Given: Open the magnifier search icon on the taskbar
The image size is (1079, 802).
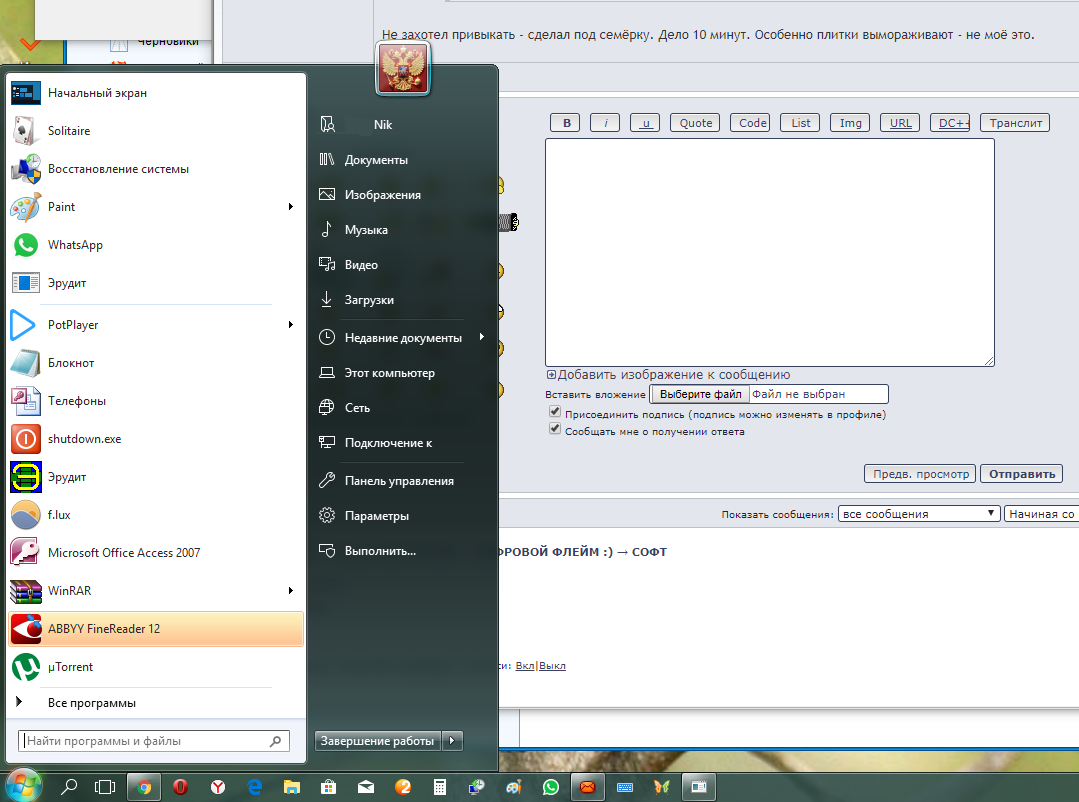Looking at the screenshot, I should pyautogui.click(x=69, y=786).
